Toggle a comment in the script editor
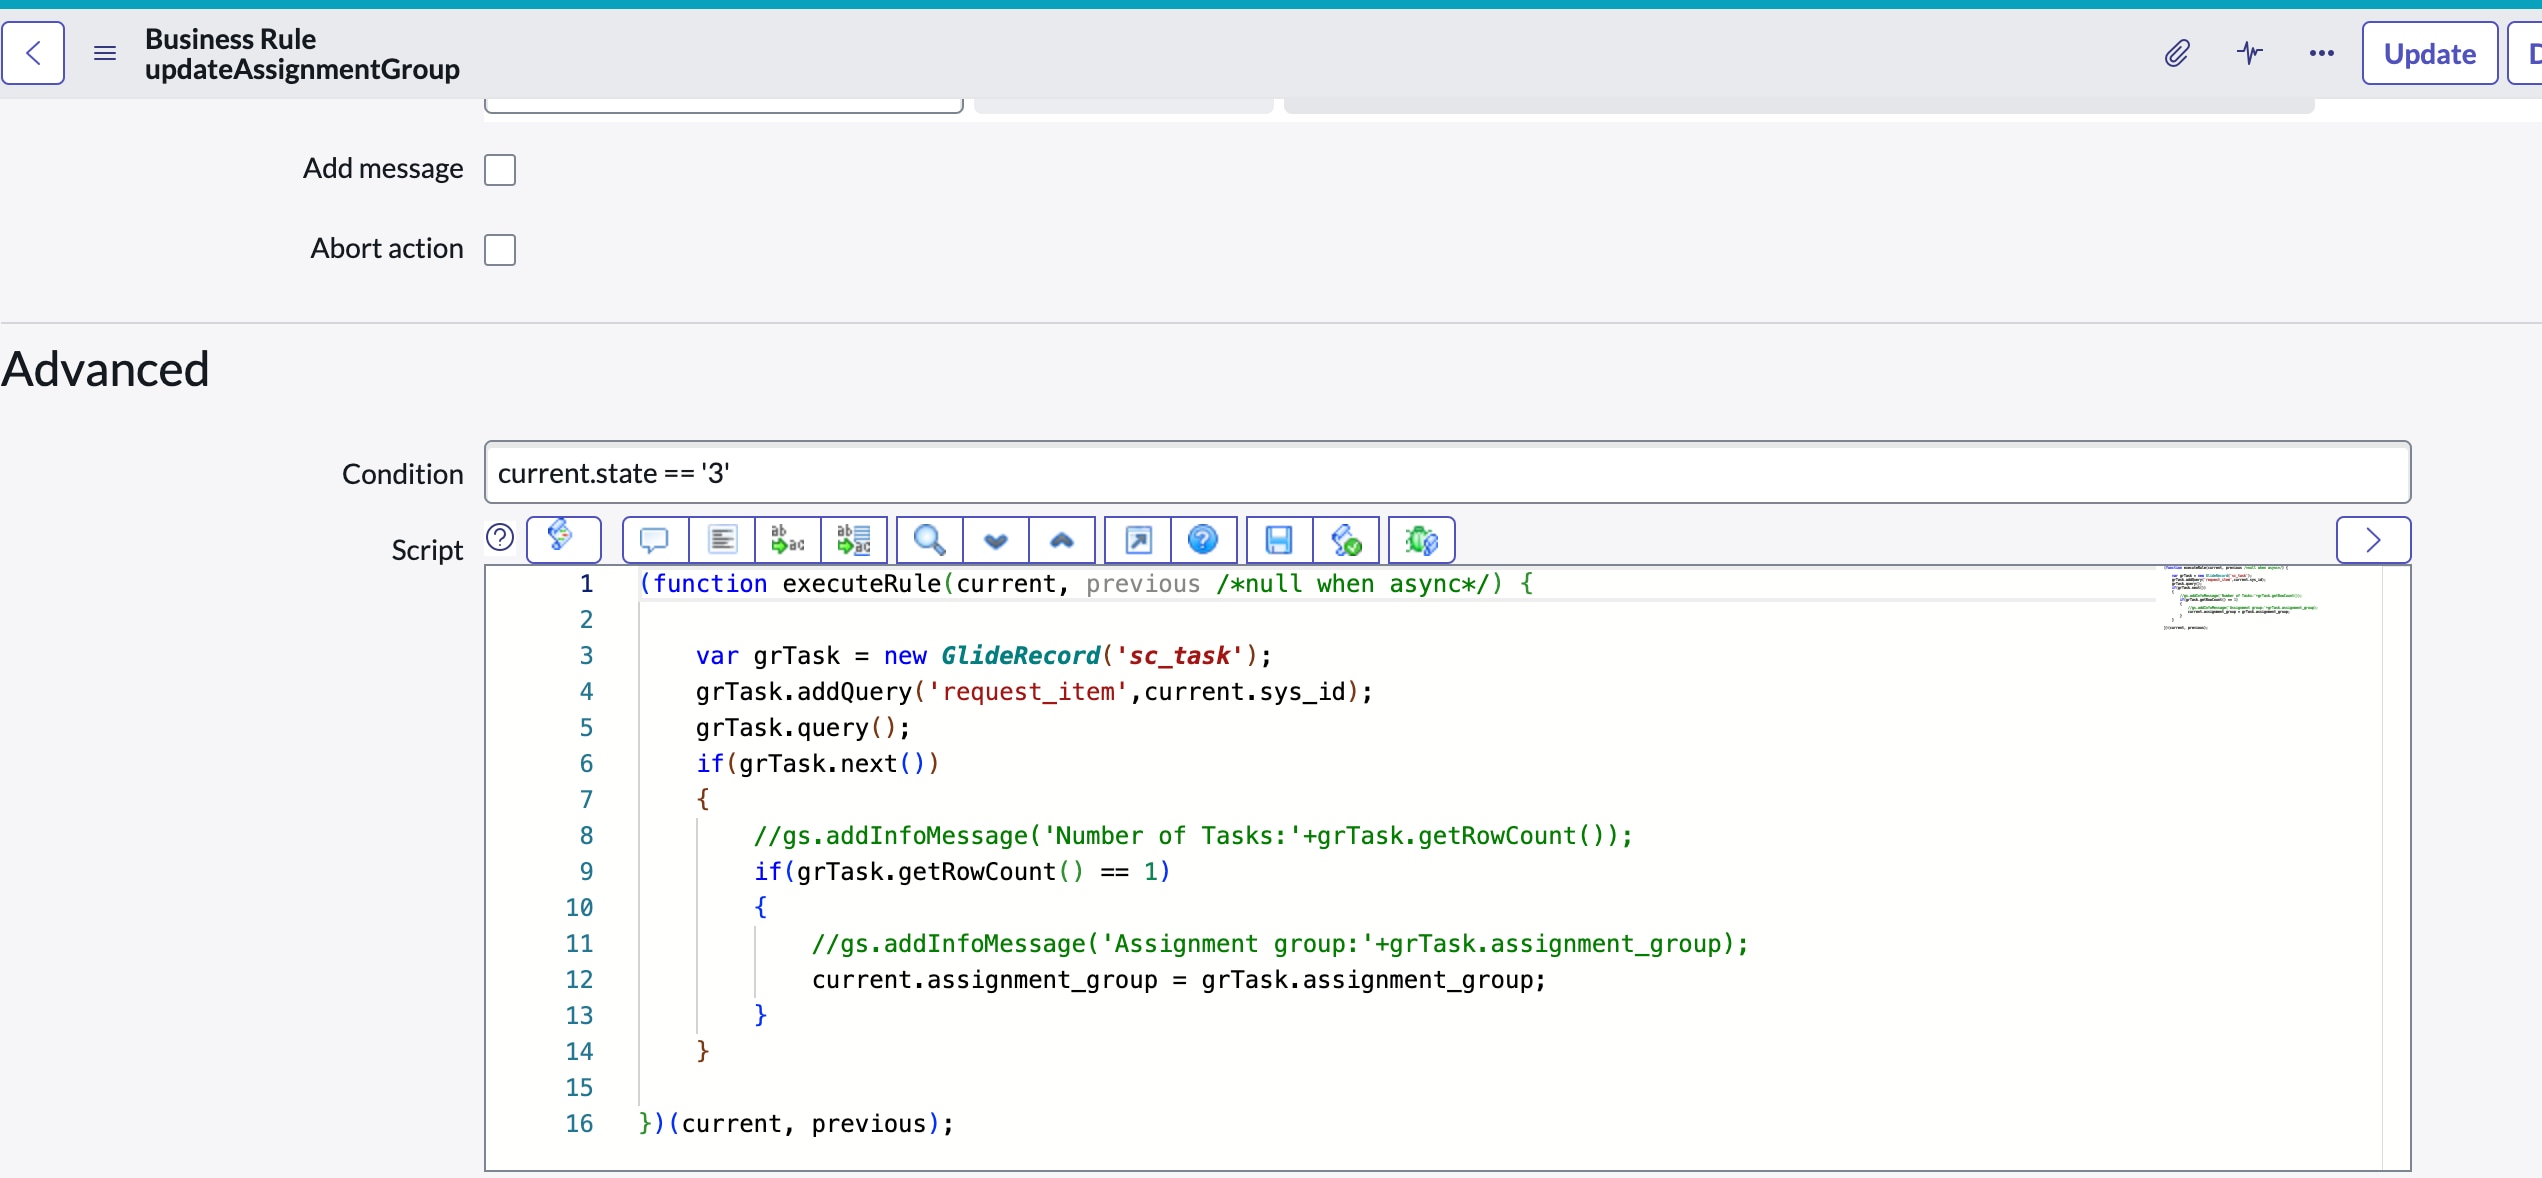 click(654, 540)
